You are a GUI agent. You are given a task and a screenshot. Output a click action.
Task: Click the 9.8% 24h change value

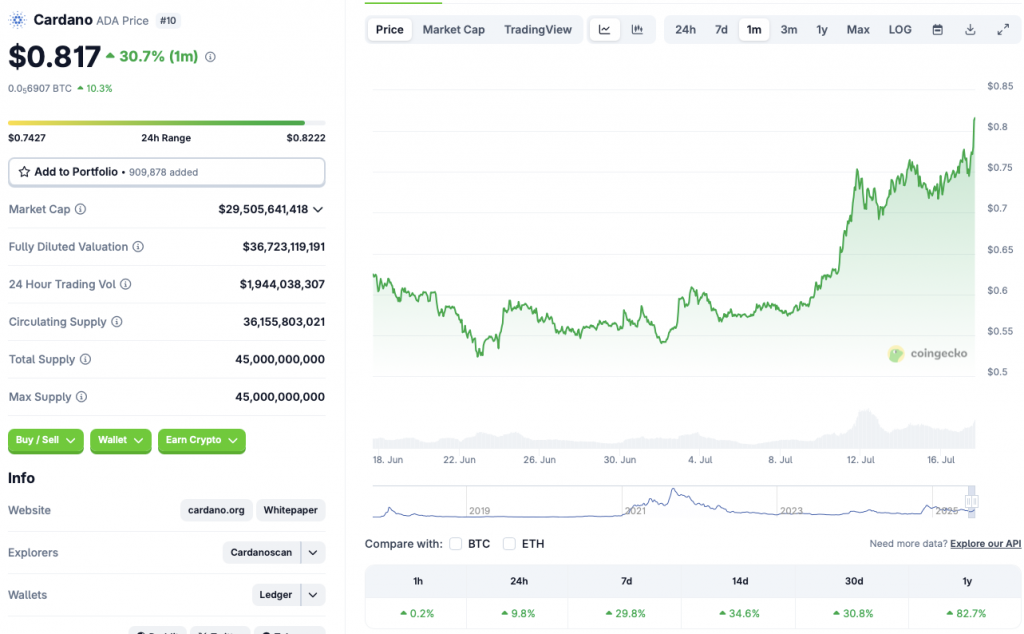click(519, 613)
